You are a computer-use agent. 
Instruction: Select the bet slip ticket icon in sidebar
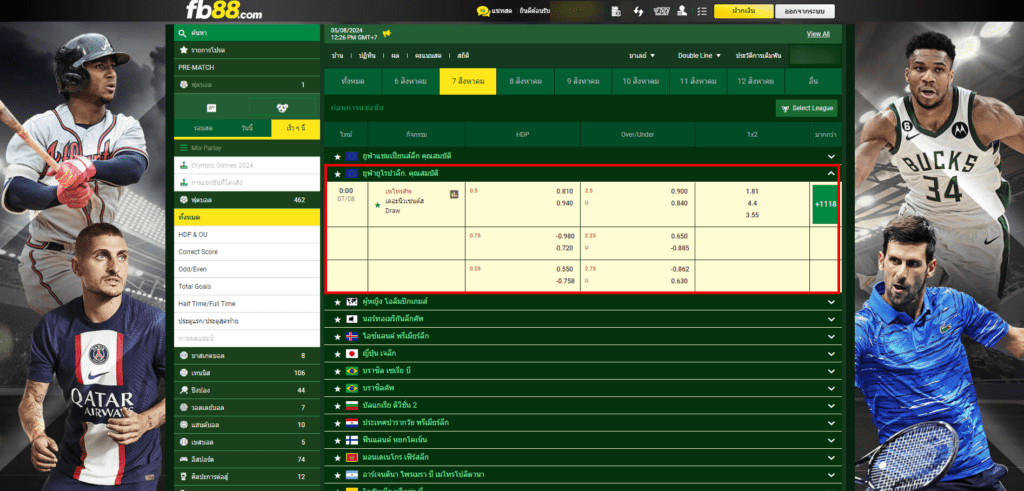click(211, 108)
